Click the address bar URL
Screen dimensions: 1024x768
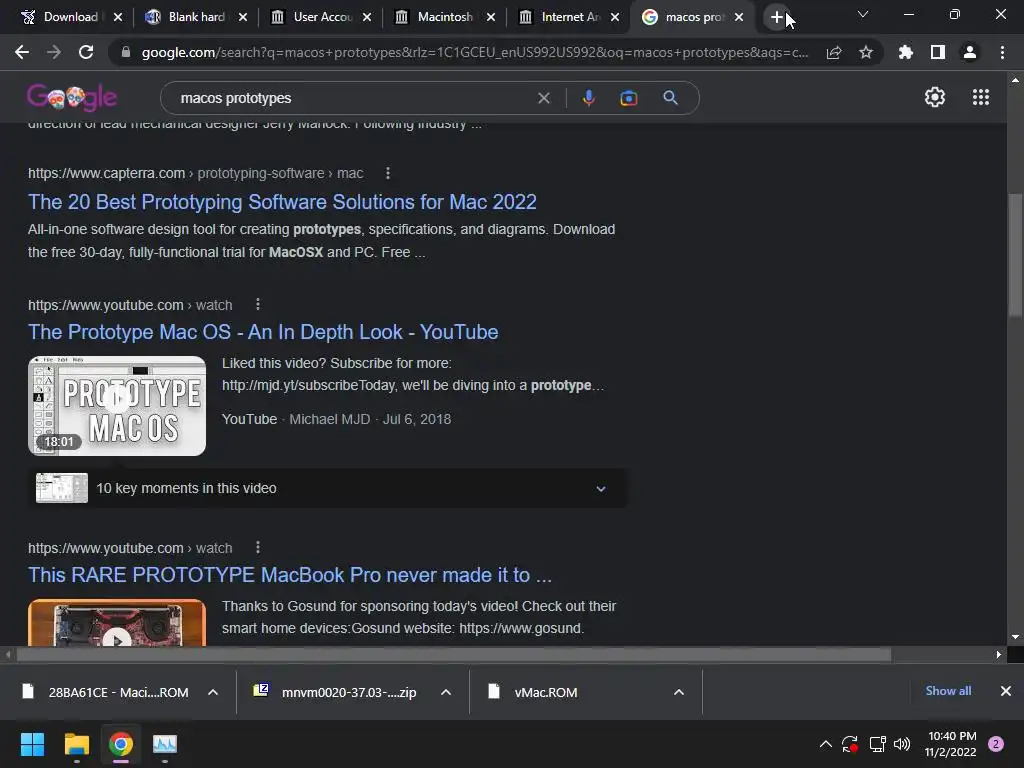coord(475,52)
